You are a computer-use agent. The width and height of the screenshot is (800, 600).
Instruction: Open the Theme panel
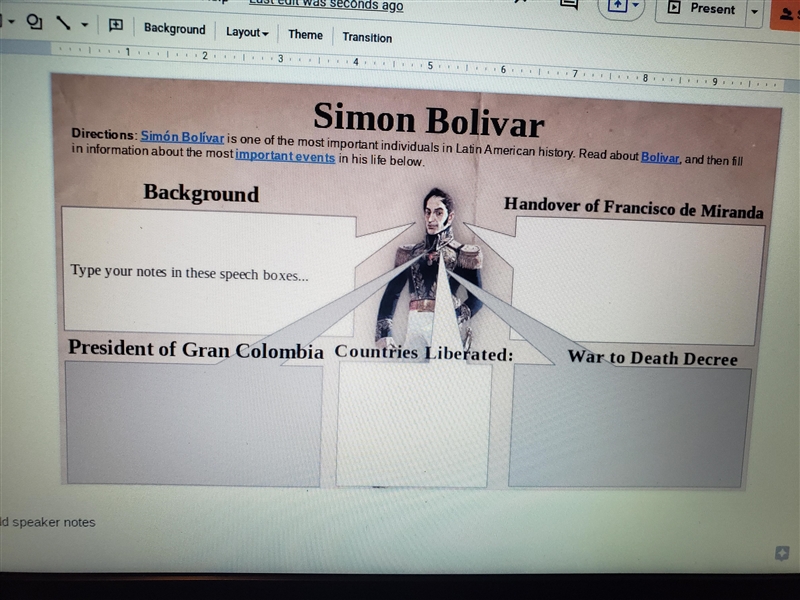[305, 35]
